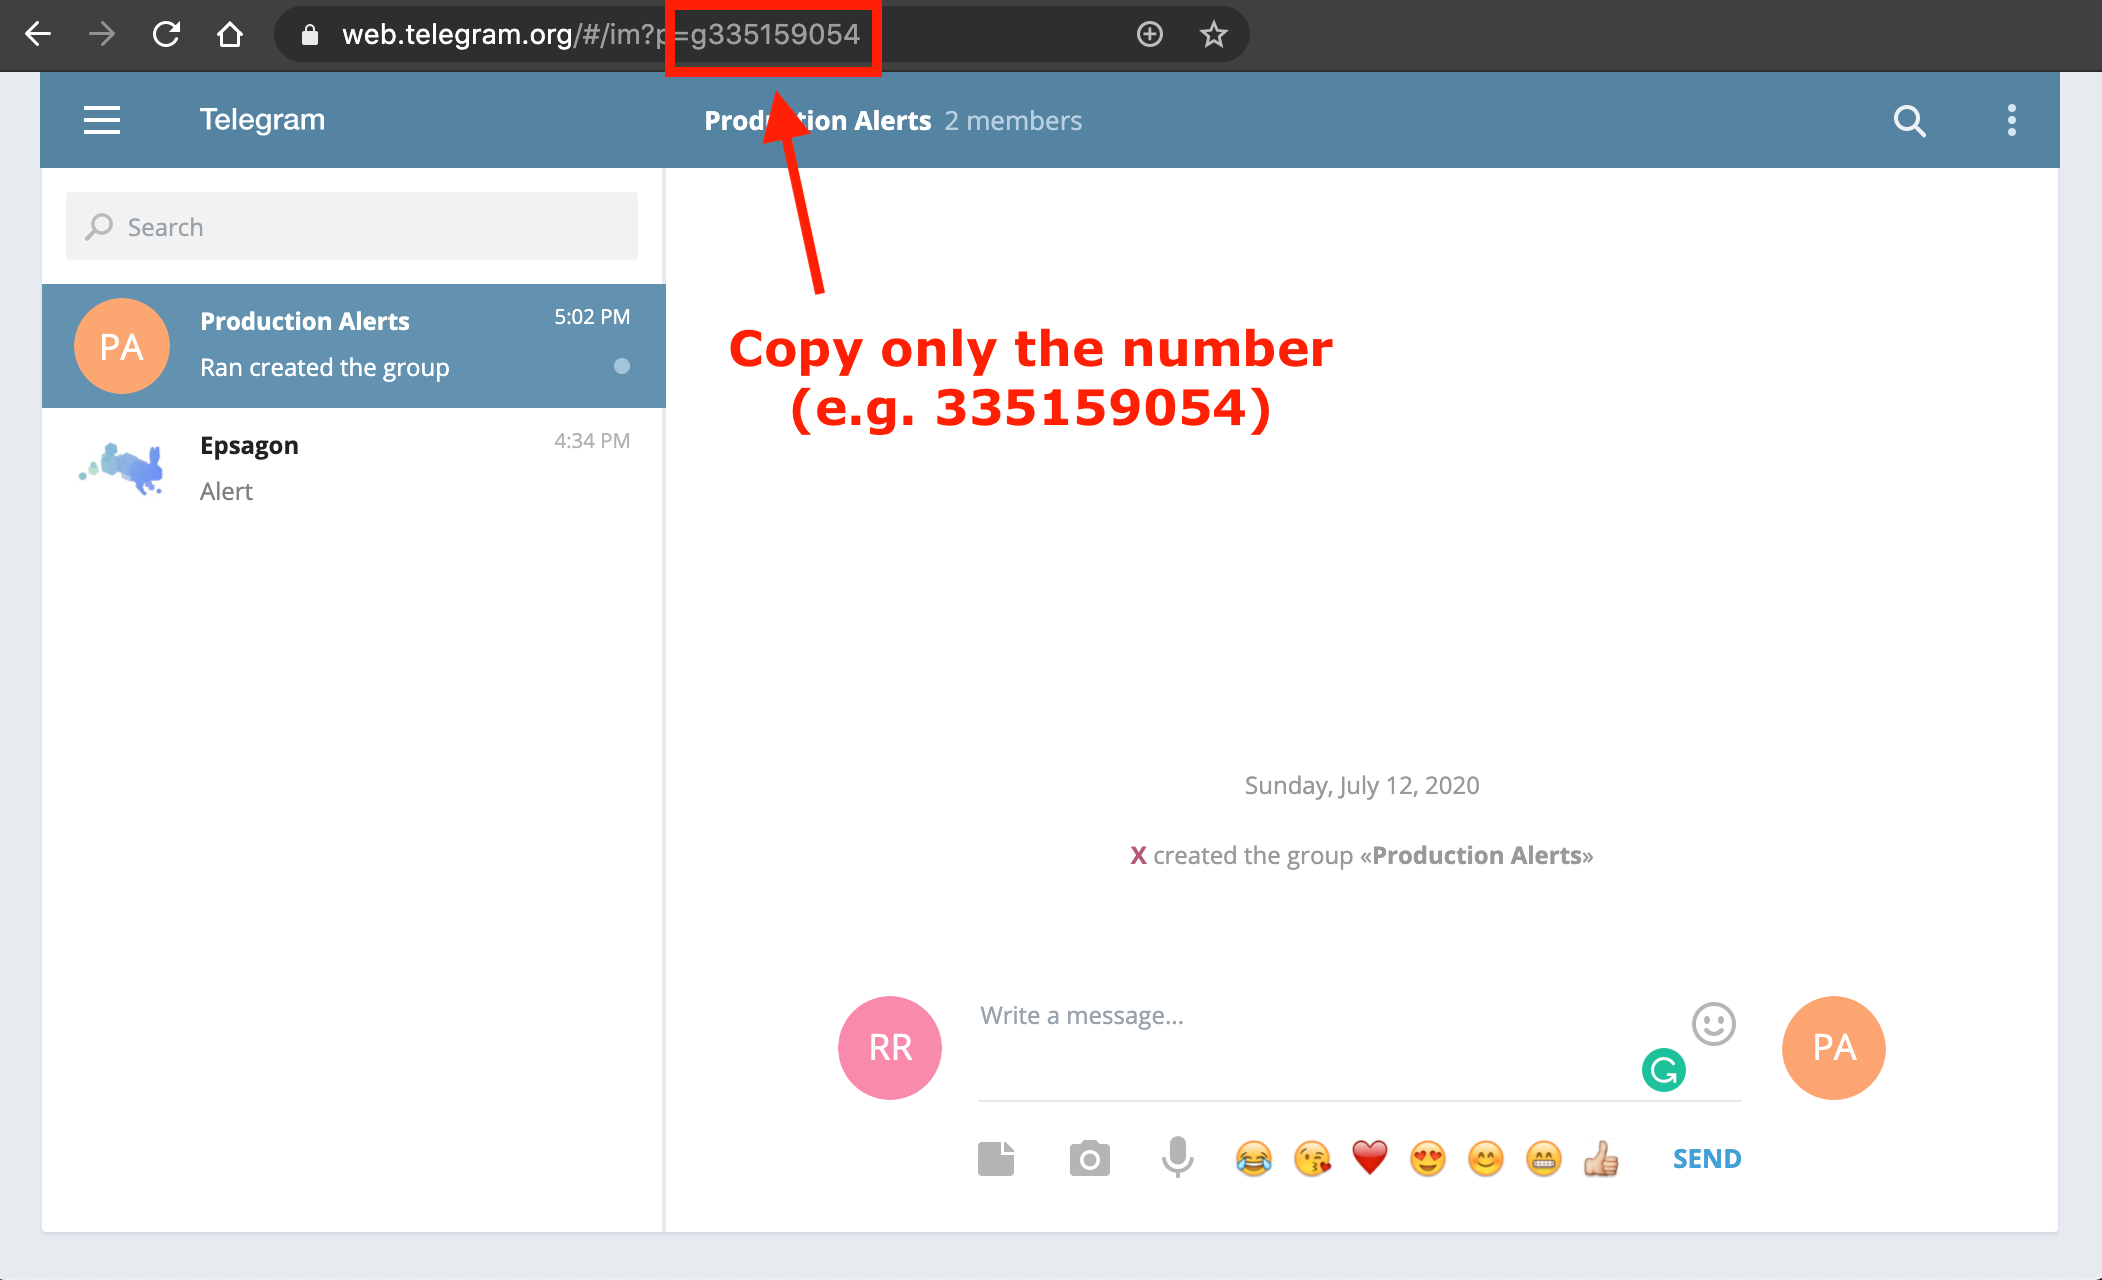This screenshot has height=1280, width=2102.
Task: Insert the thumbs up emoji
Action: tap(1601, 1159)
